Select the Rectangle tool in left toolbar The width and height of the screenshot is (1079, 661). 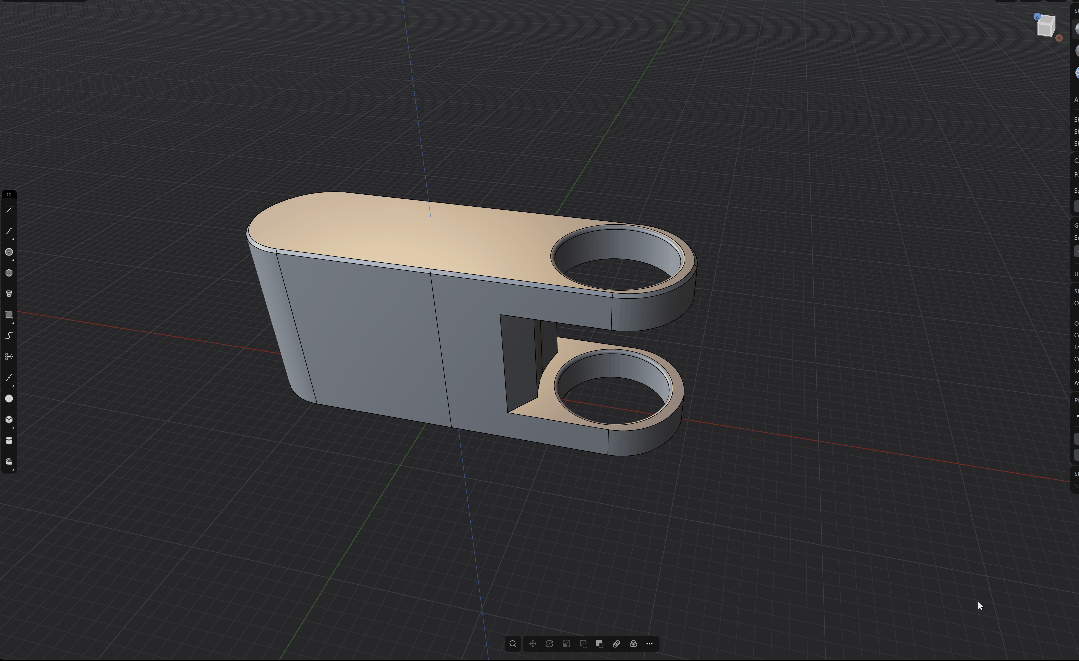(9, 315)
